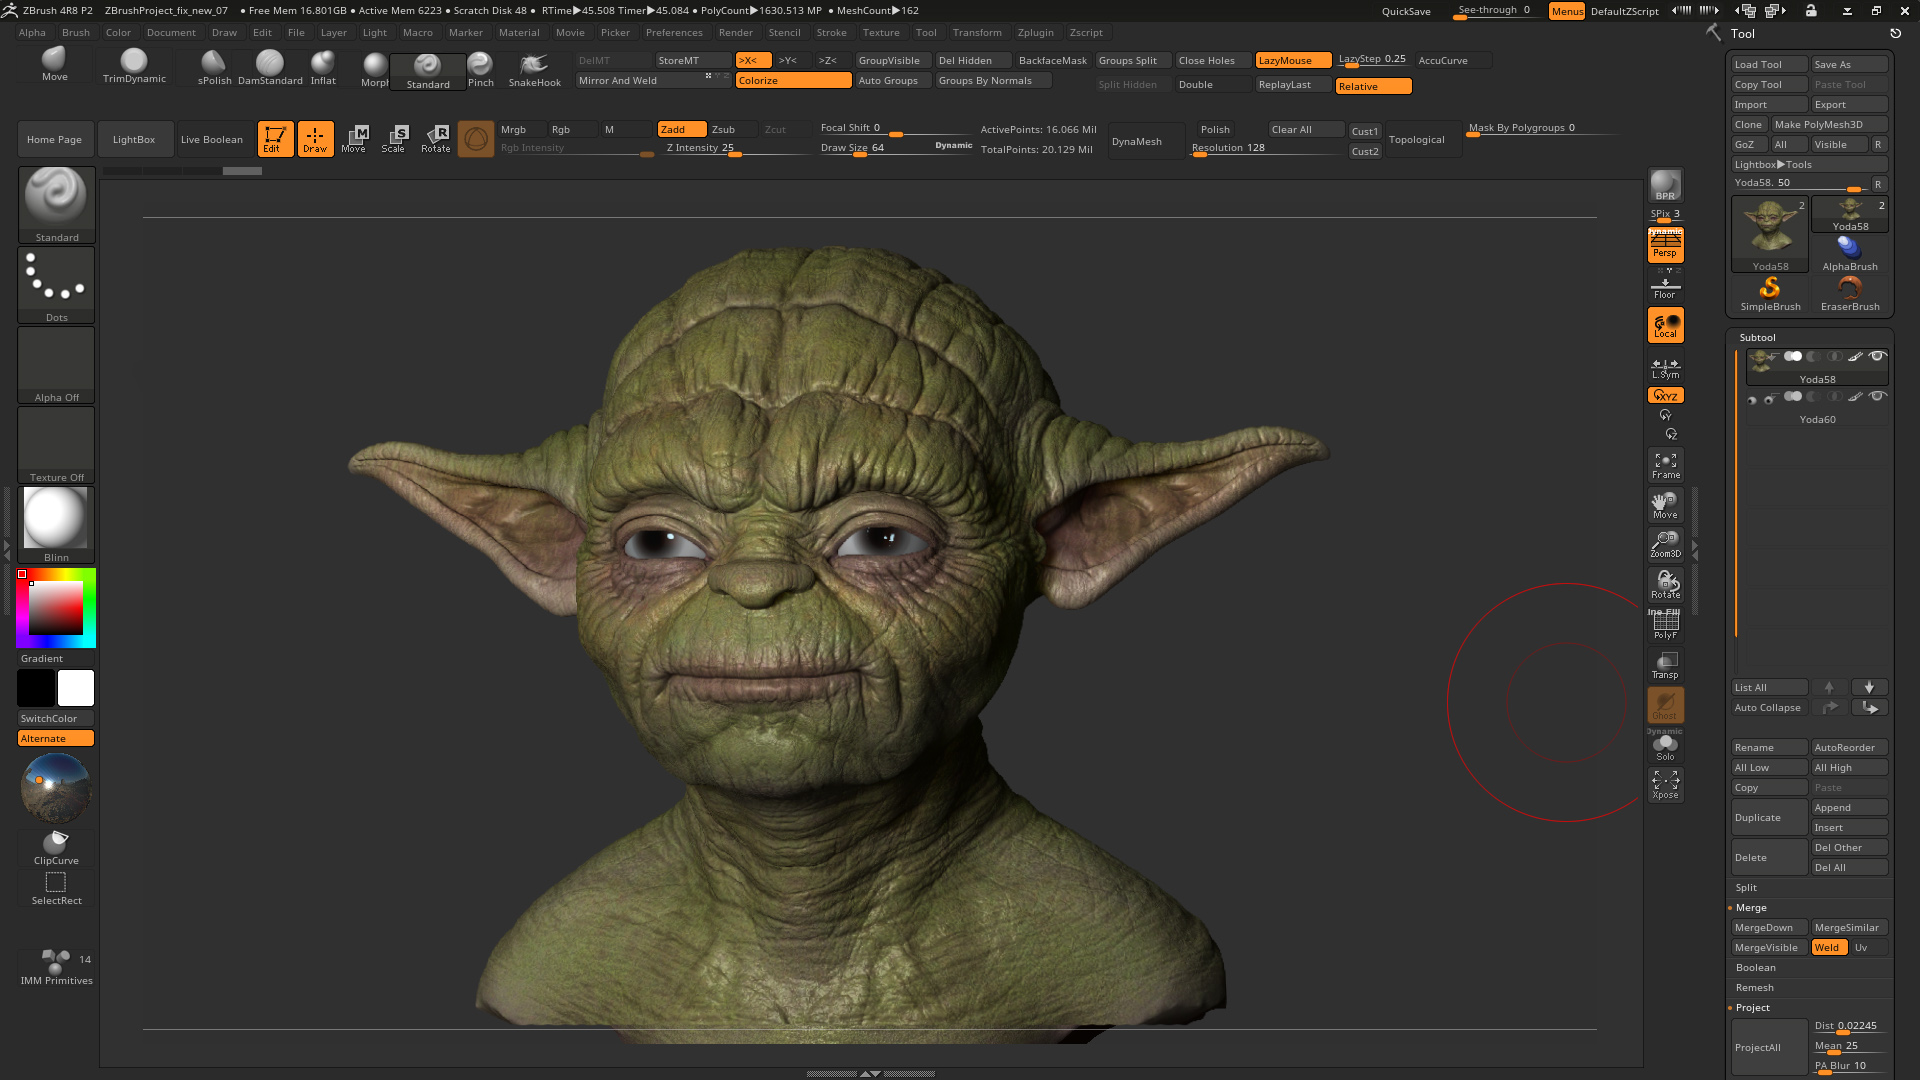Click the MergeDown button
The image size is (1920, 1080).
[x=1769, y=927]
